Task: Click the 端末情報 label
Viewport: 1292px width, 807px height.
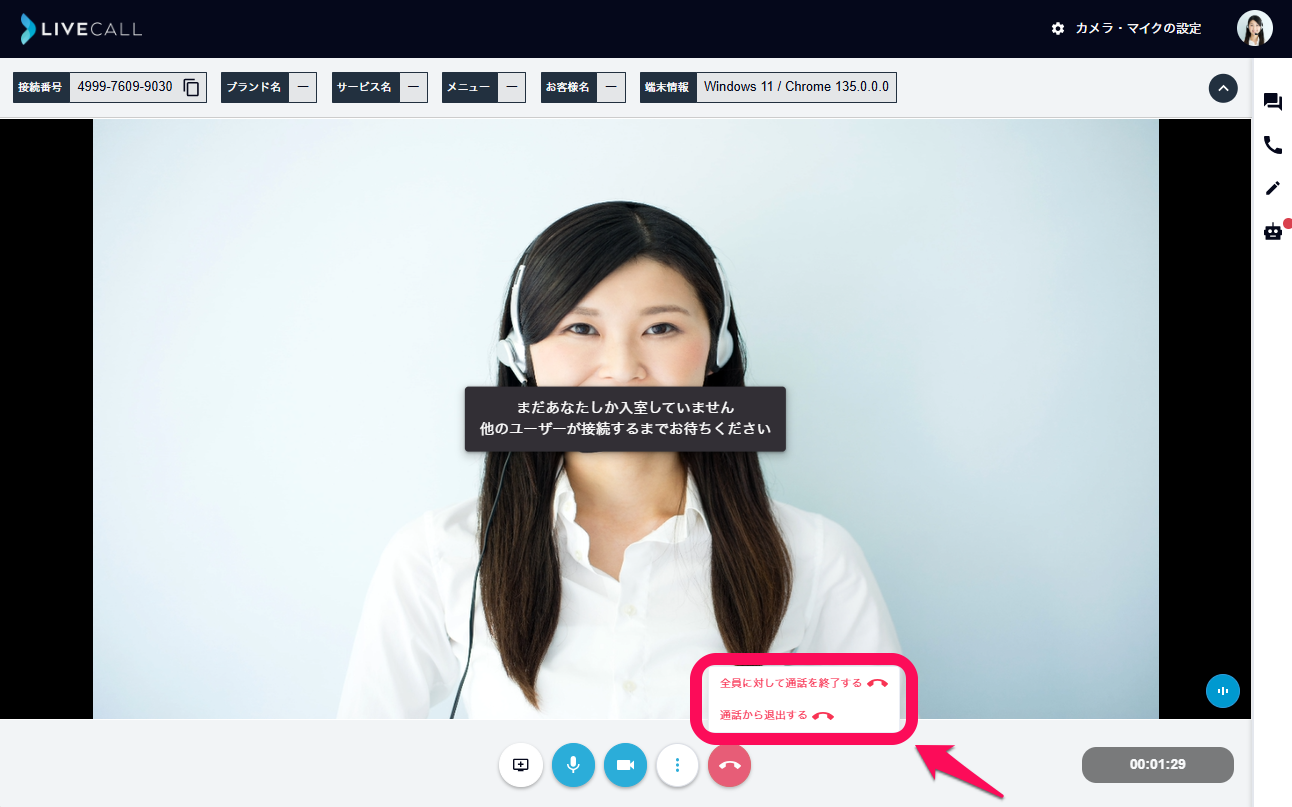Action: pos(668,87)
